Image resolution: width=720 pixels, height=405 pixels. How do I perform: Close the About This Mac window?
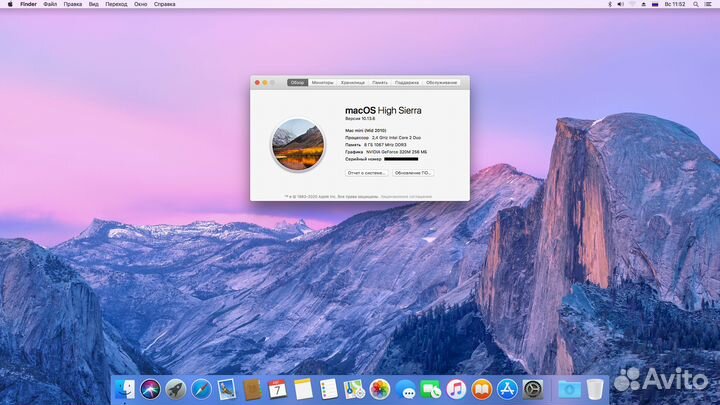tap(257, 83)
